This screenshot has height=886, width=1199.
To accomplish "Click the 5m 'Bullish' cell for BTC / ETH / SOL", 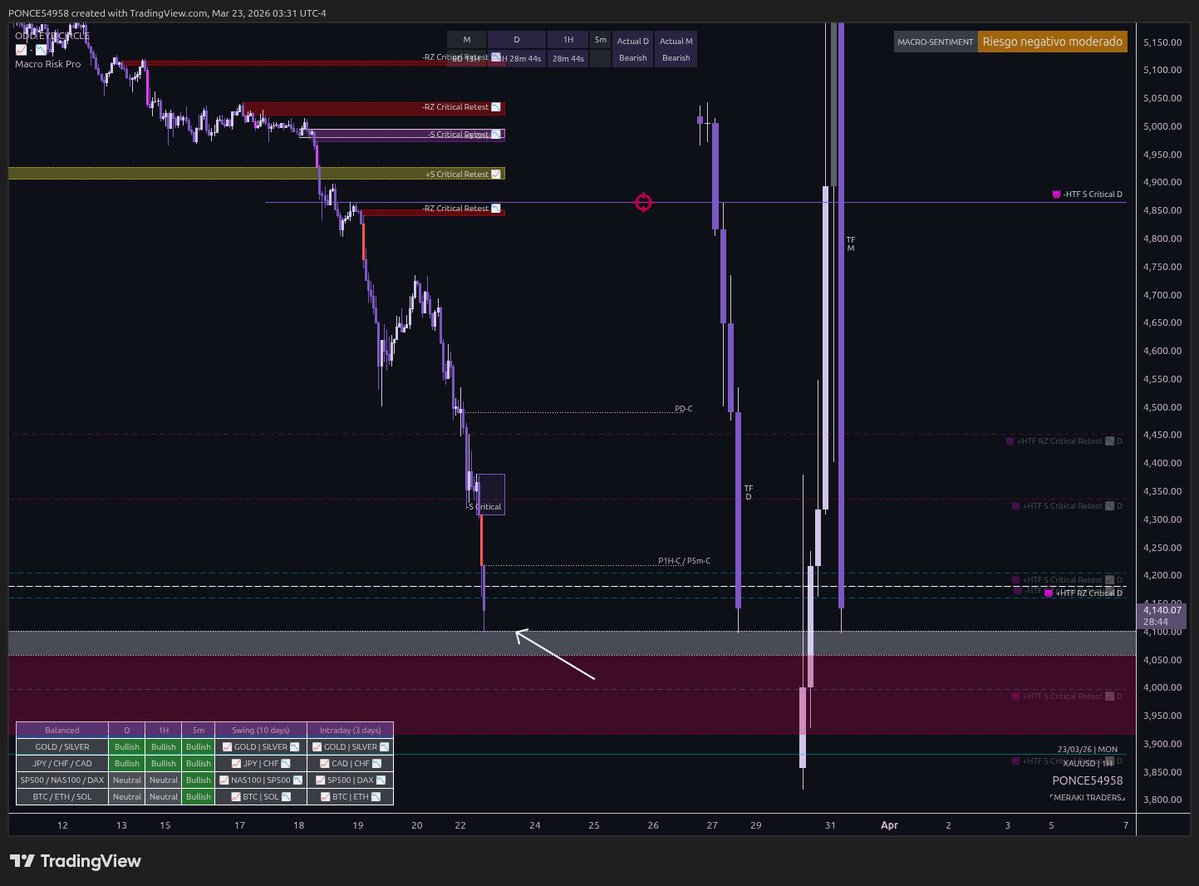I will coord(198,797).
